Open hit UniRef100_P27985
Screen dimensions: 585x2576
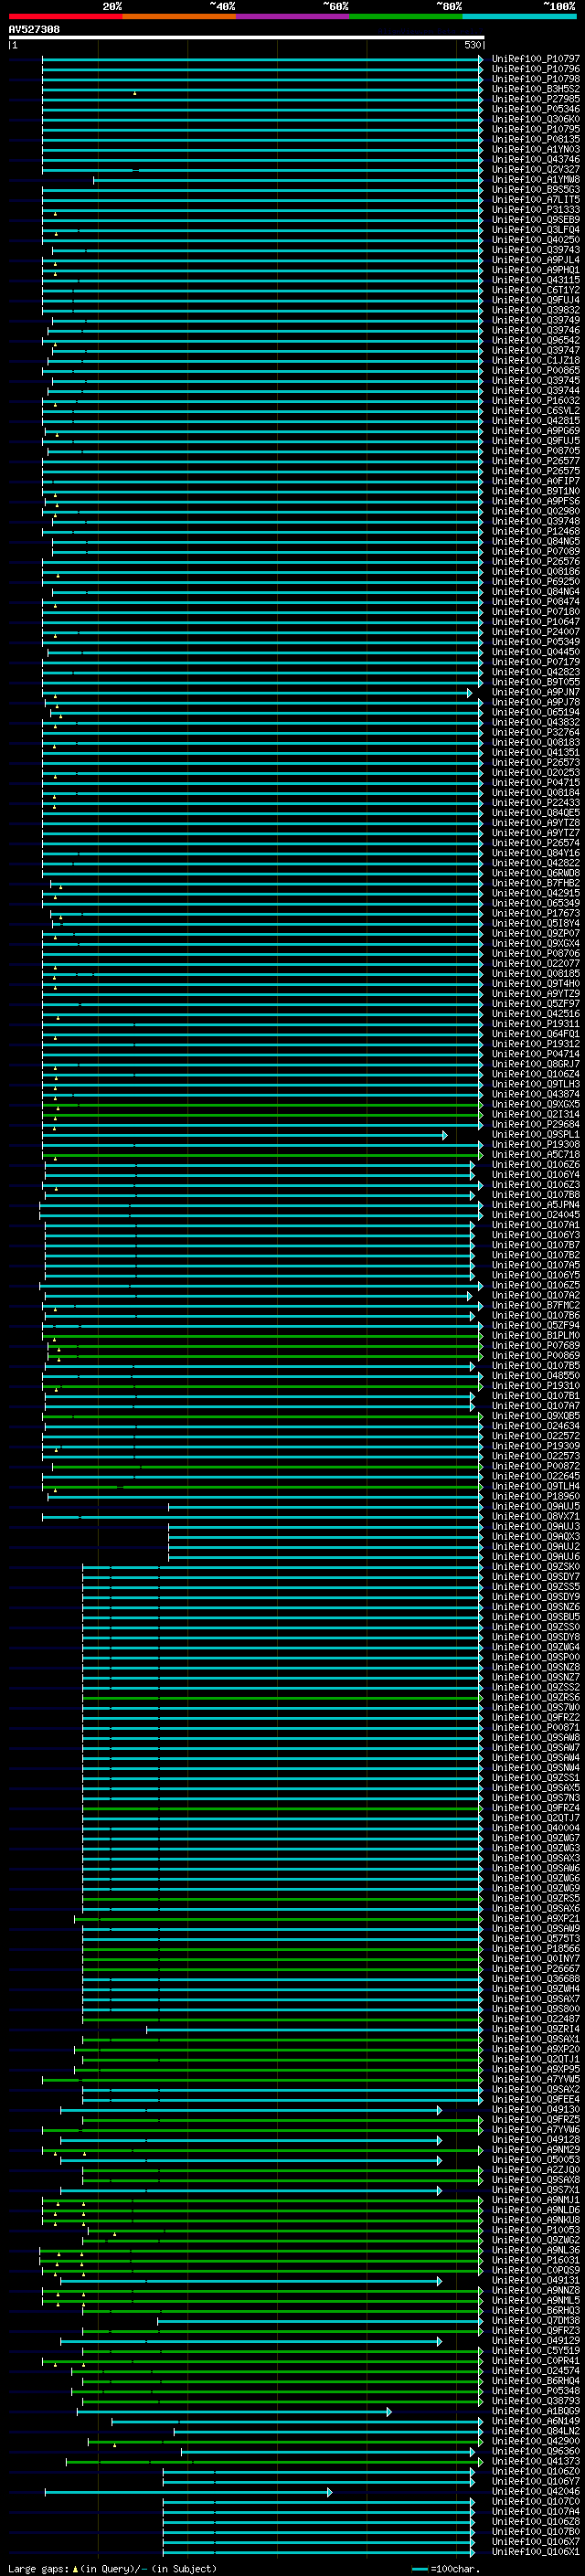pyautogui.click(x=536, y=99)
